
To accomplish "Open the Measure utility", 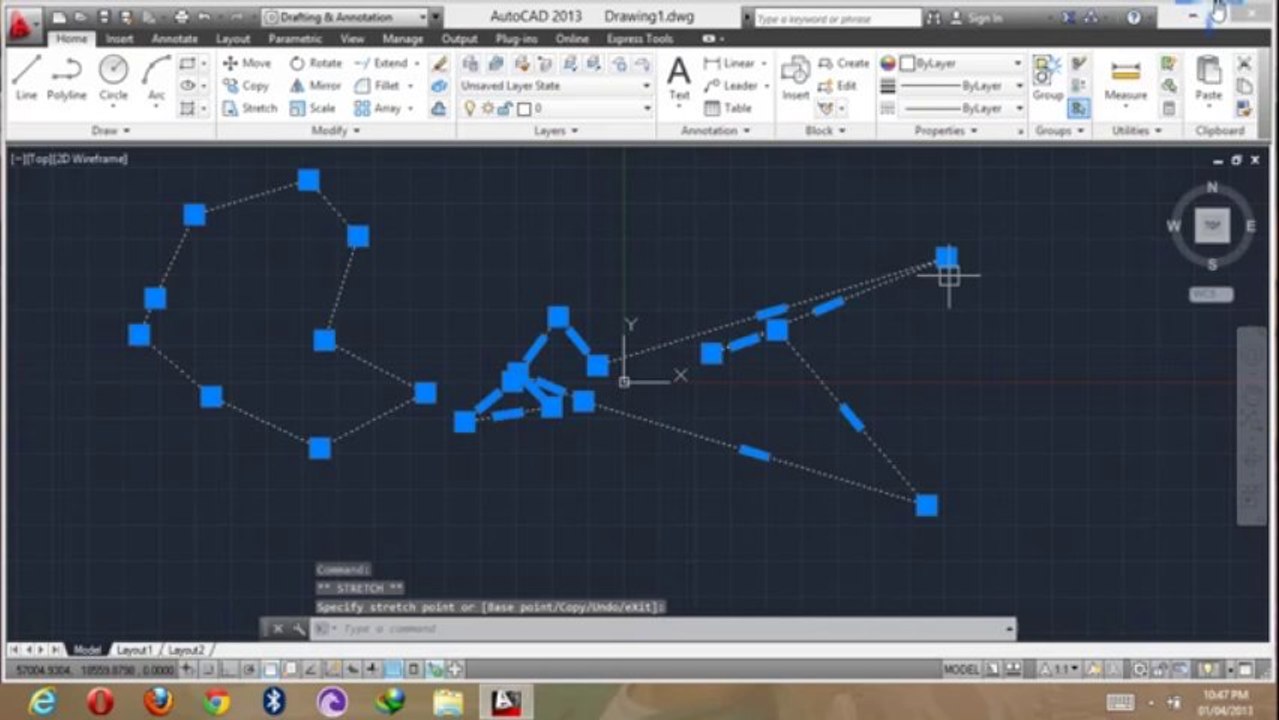I will coord(1125,80).
